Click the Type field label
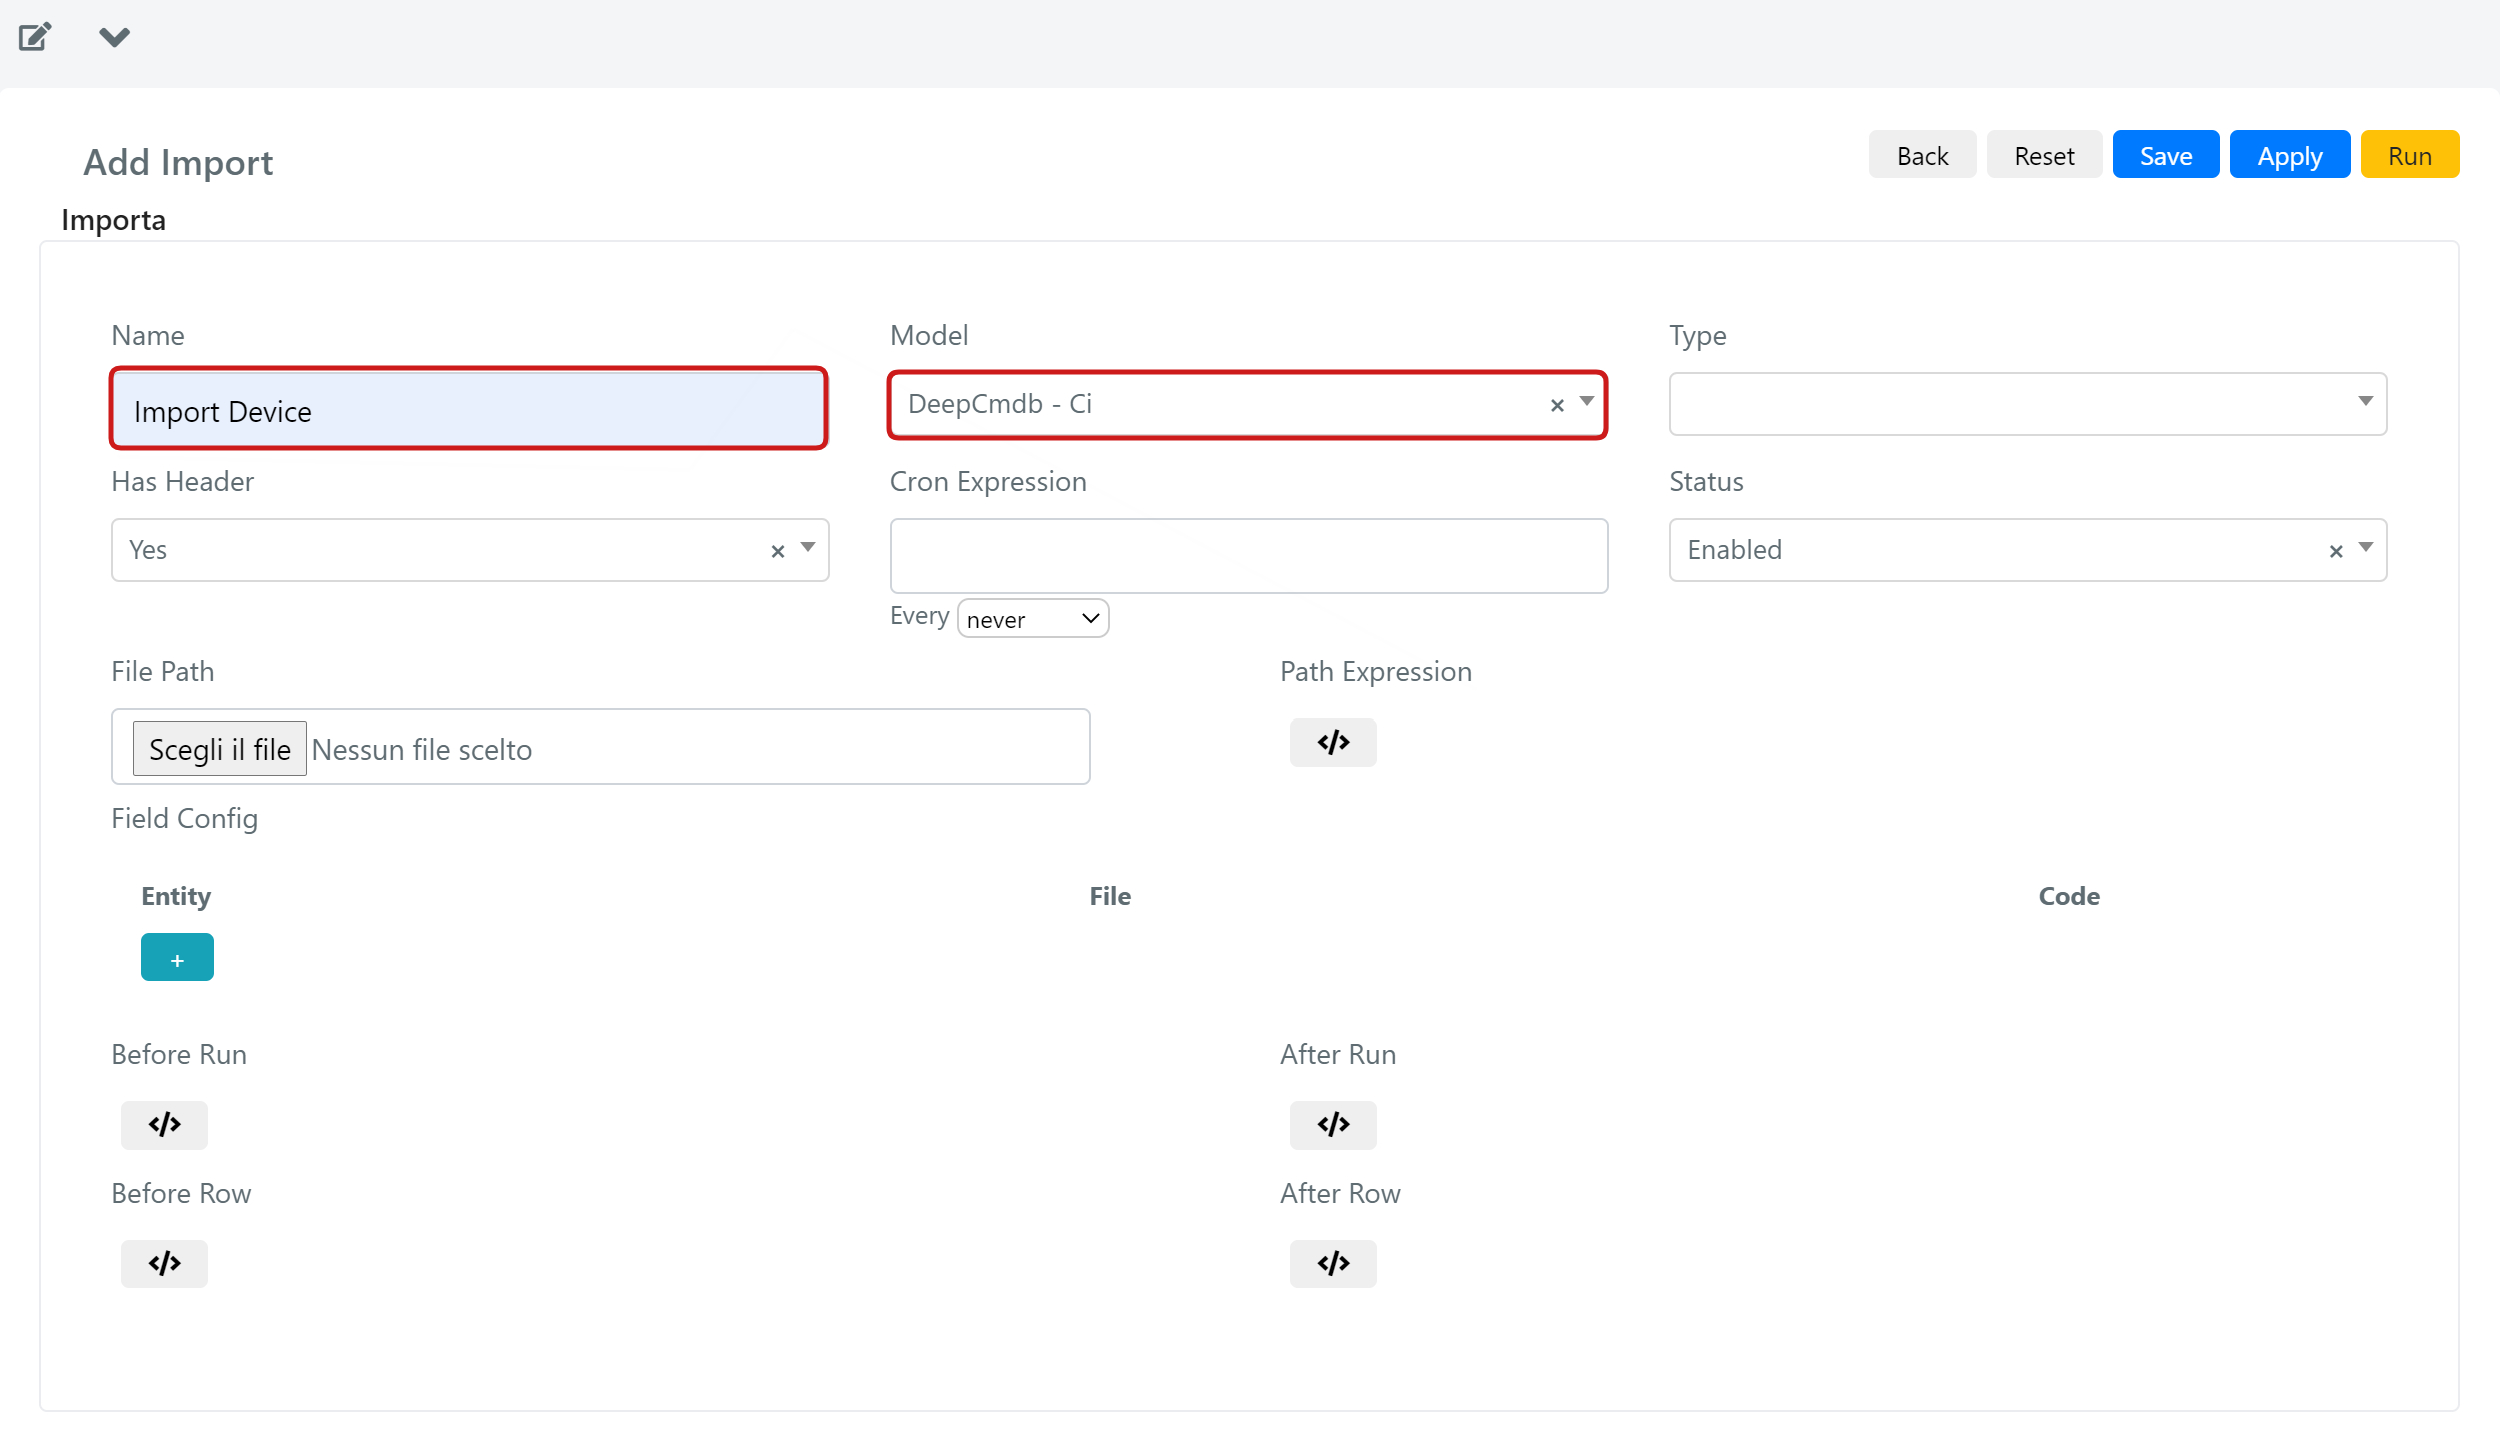 1698,336
